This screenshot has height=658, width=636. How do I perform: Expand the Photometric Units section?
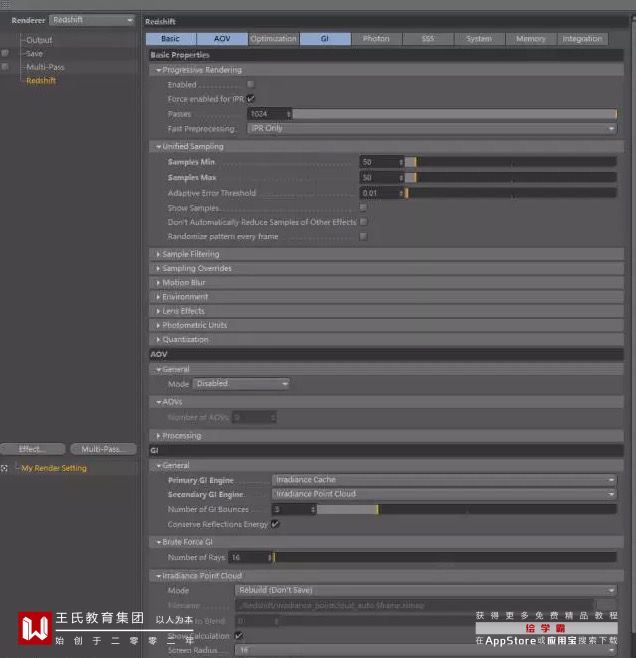(386, 326)
